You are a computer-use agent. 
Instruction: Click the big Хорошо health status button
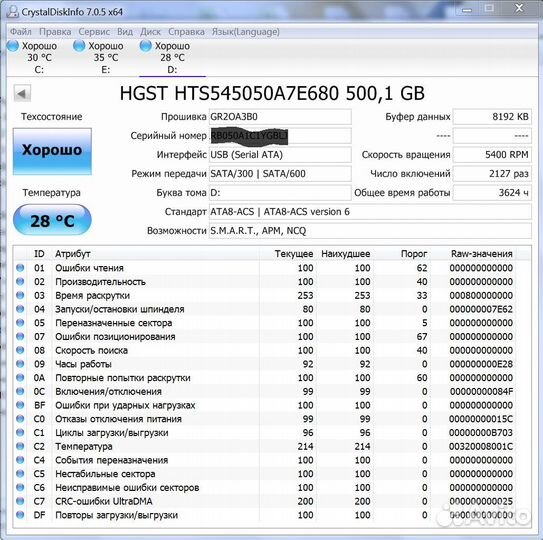point(52,151)
